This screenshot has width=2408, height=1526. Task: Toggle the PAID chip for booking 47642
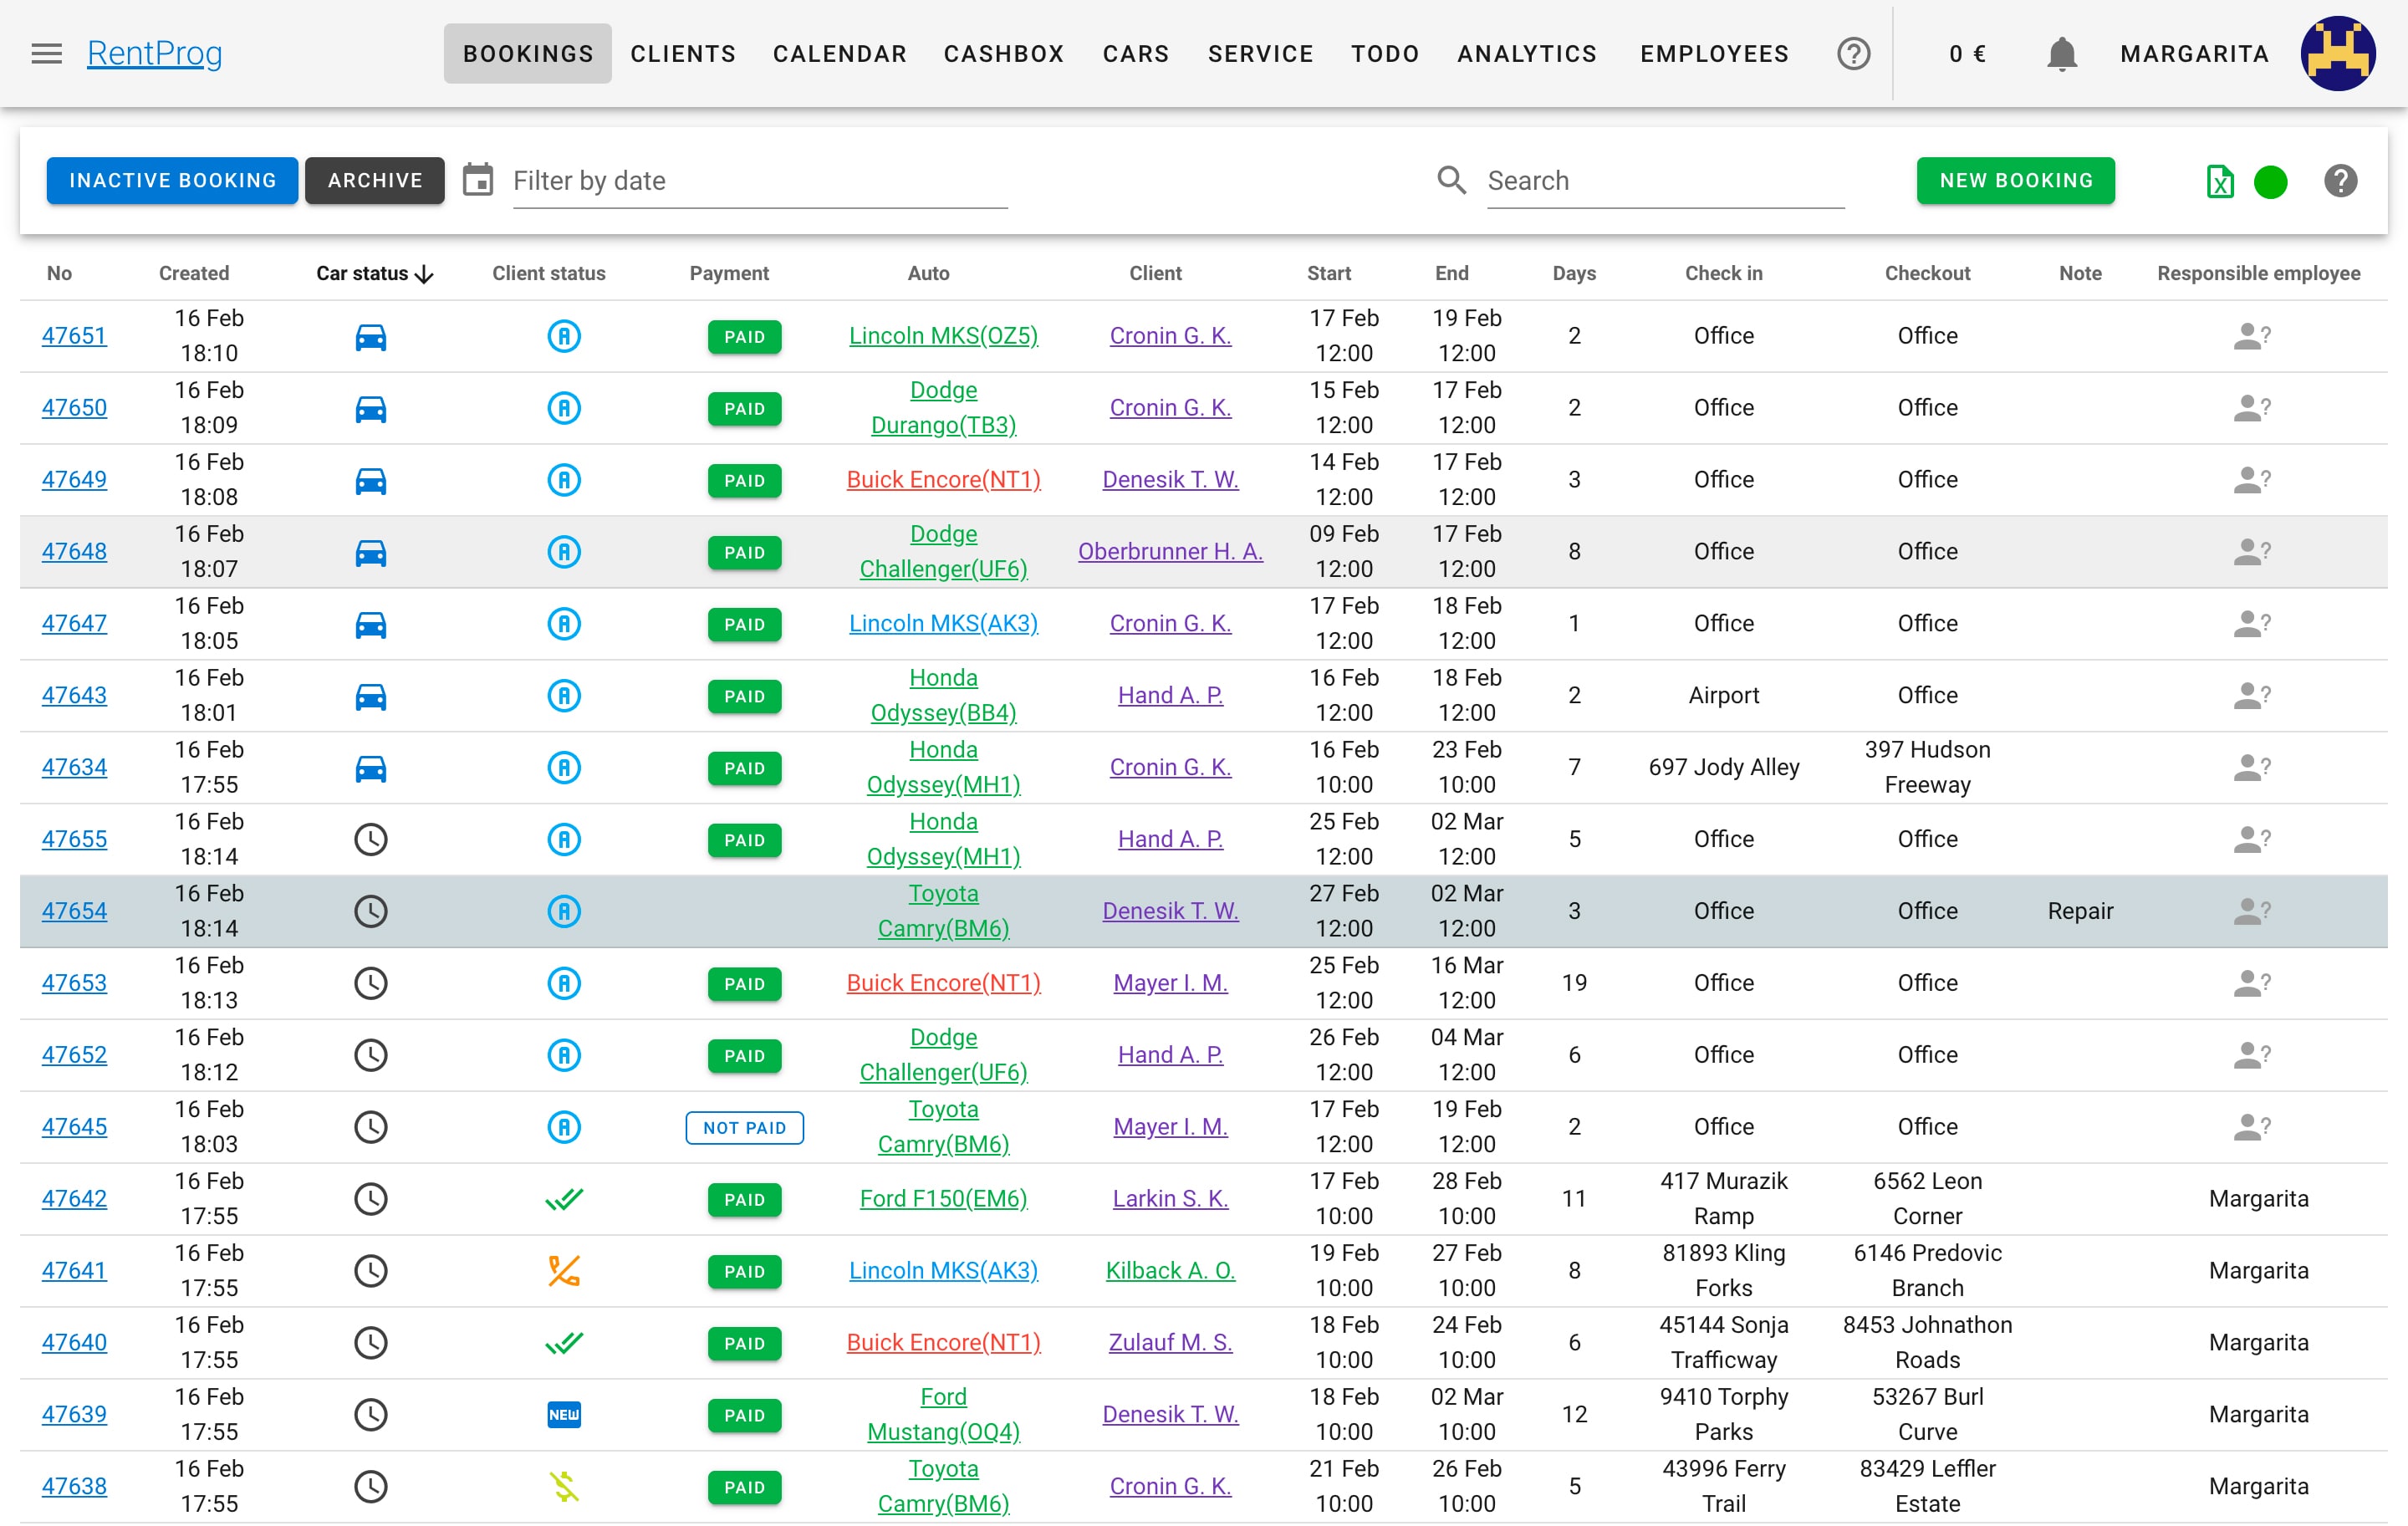click(x=744, y=1199)
